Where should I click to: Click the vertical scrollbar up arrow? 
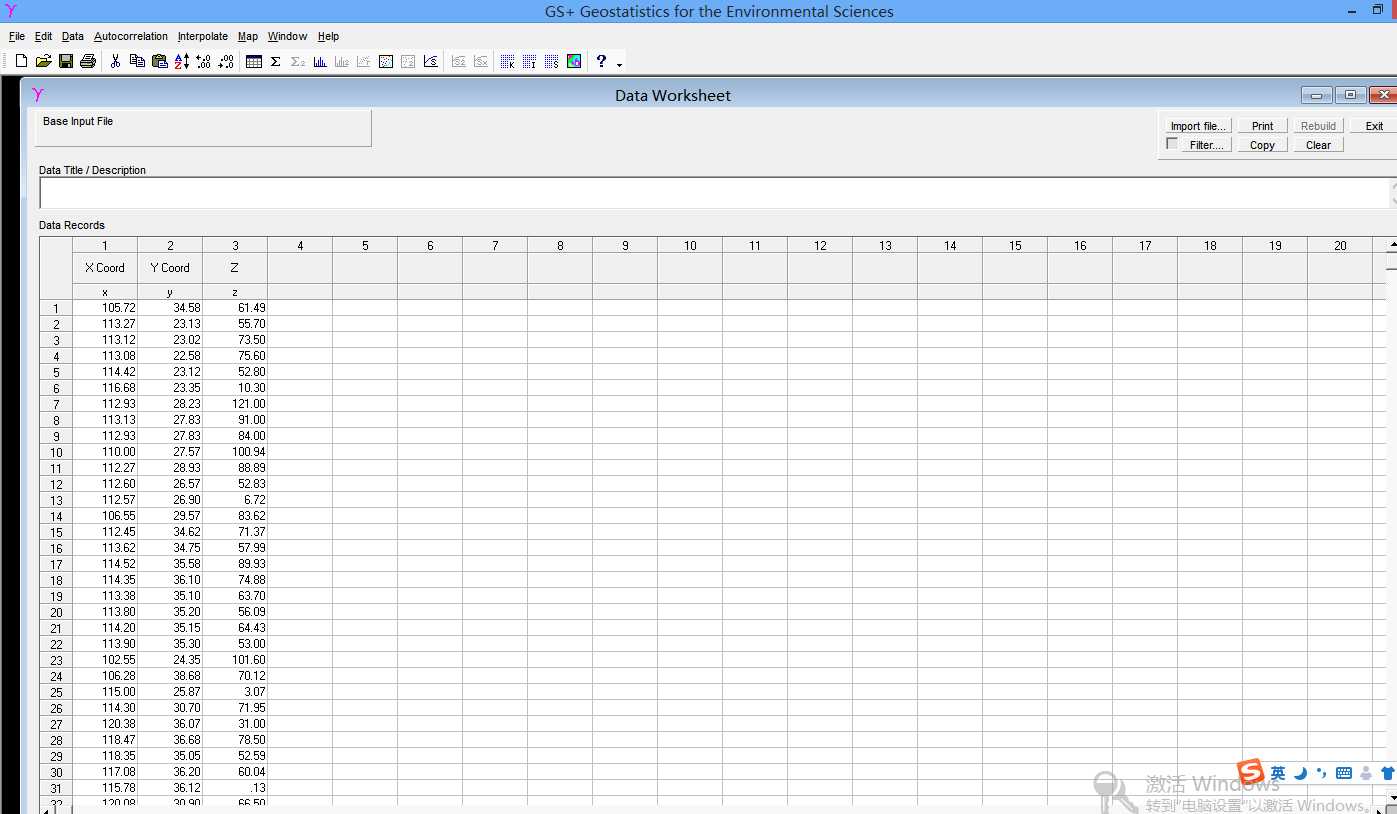pos(1391,245)
